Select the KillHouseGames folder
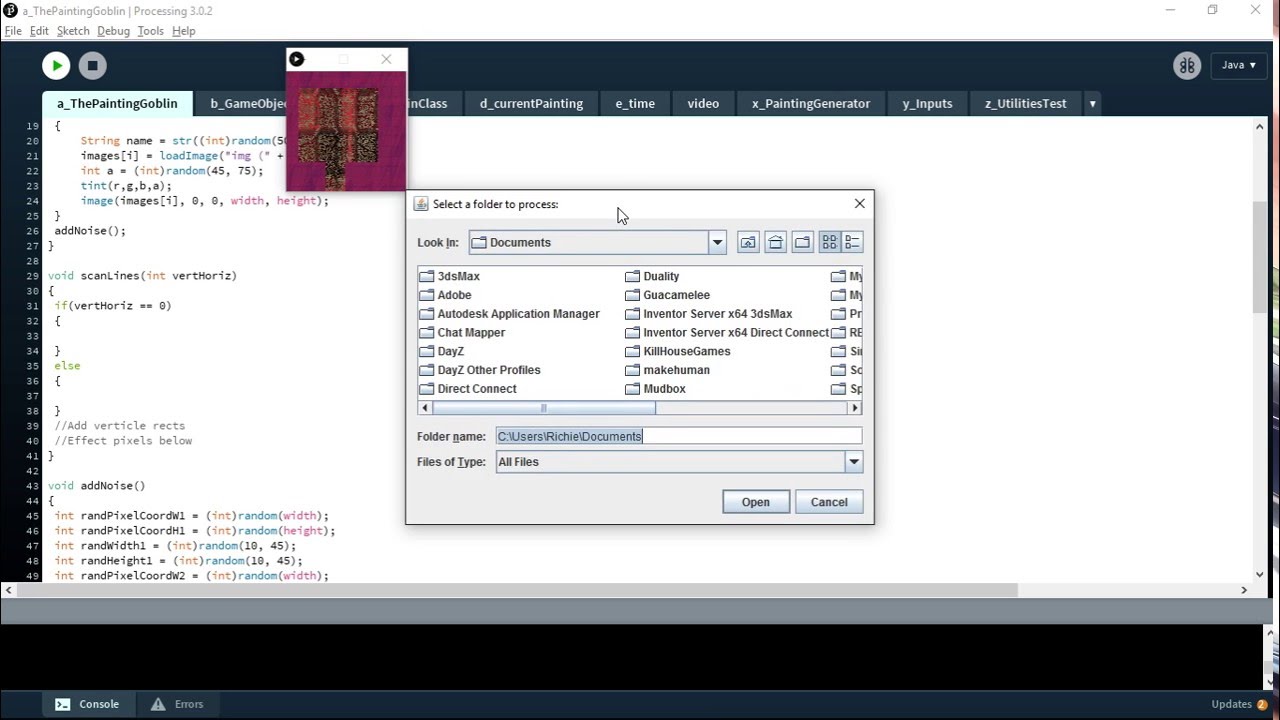The image size is (1280, 720). pos(677,351)
